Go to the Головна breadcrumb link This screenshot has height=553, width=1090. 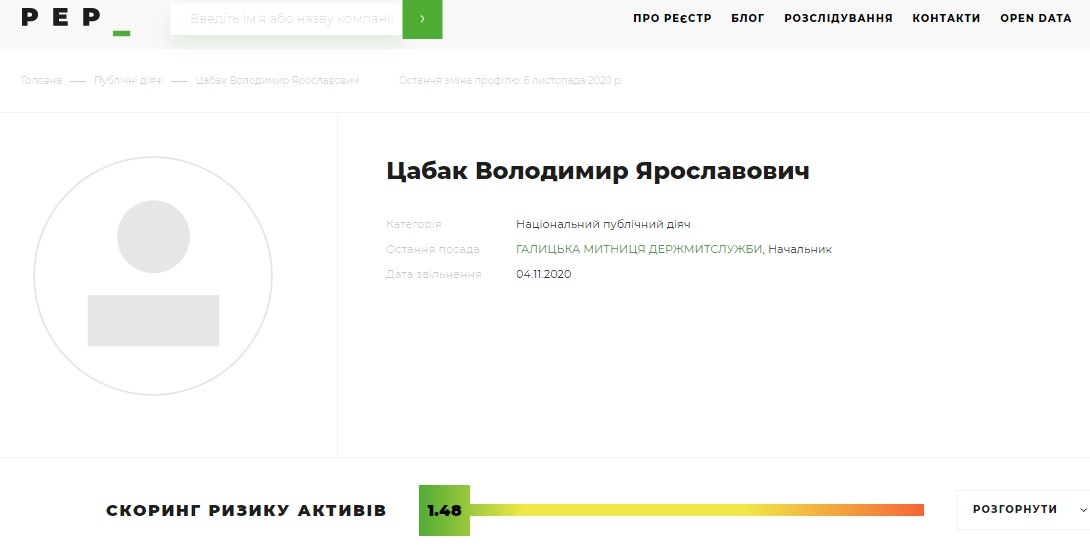click(41, 80)
